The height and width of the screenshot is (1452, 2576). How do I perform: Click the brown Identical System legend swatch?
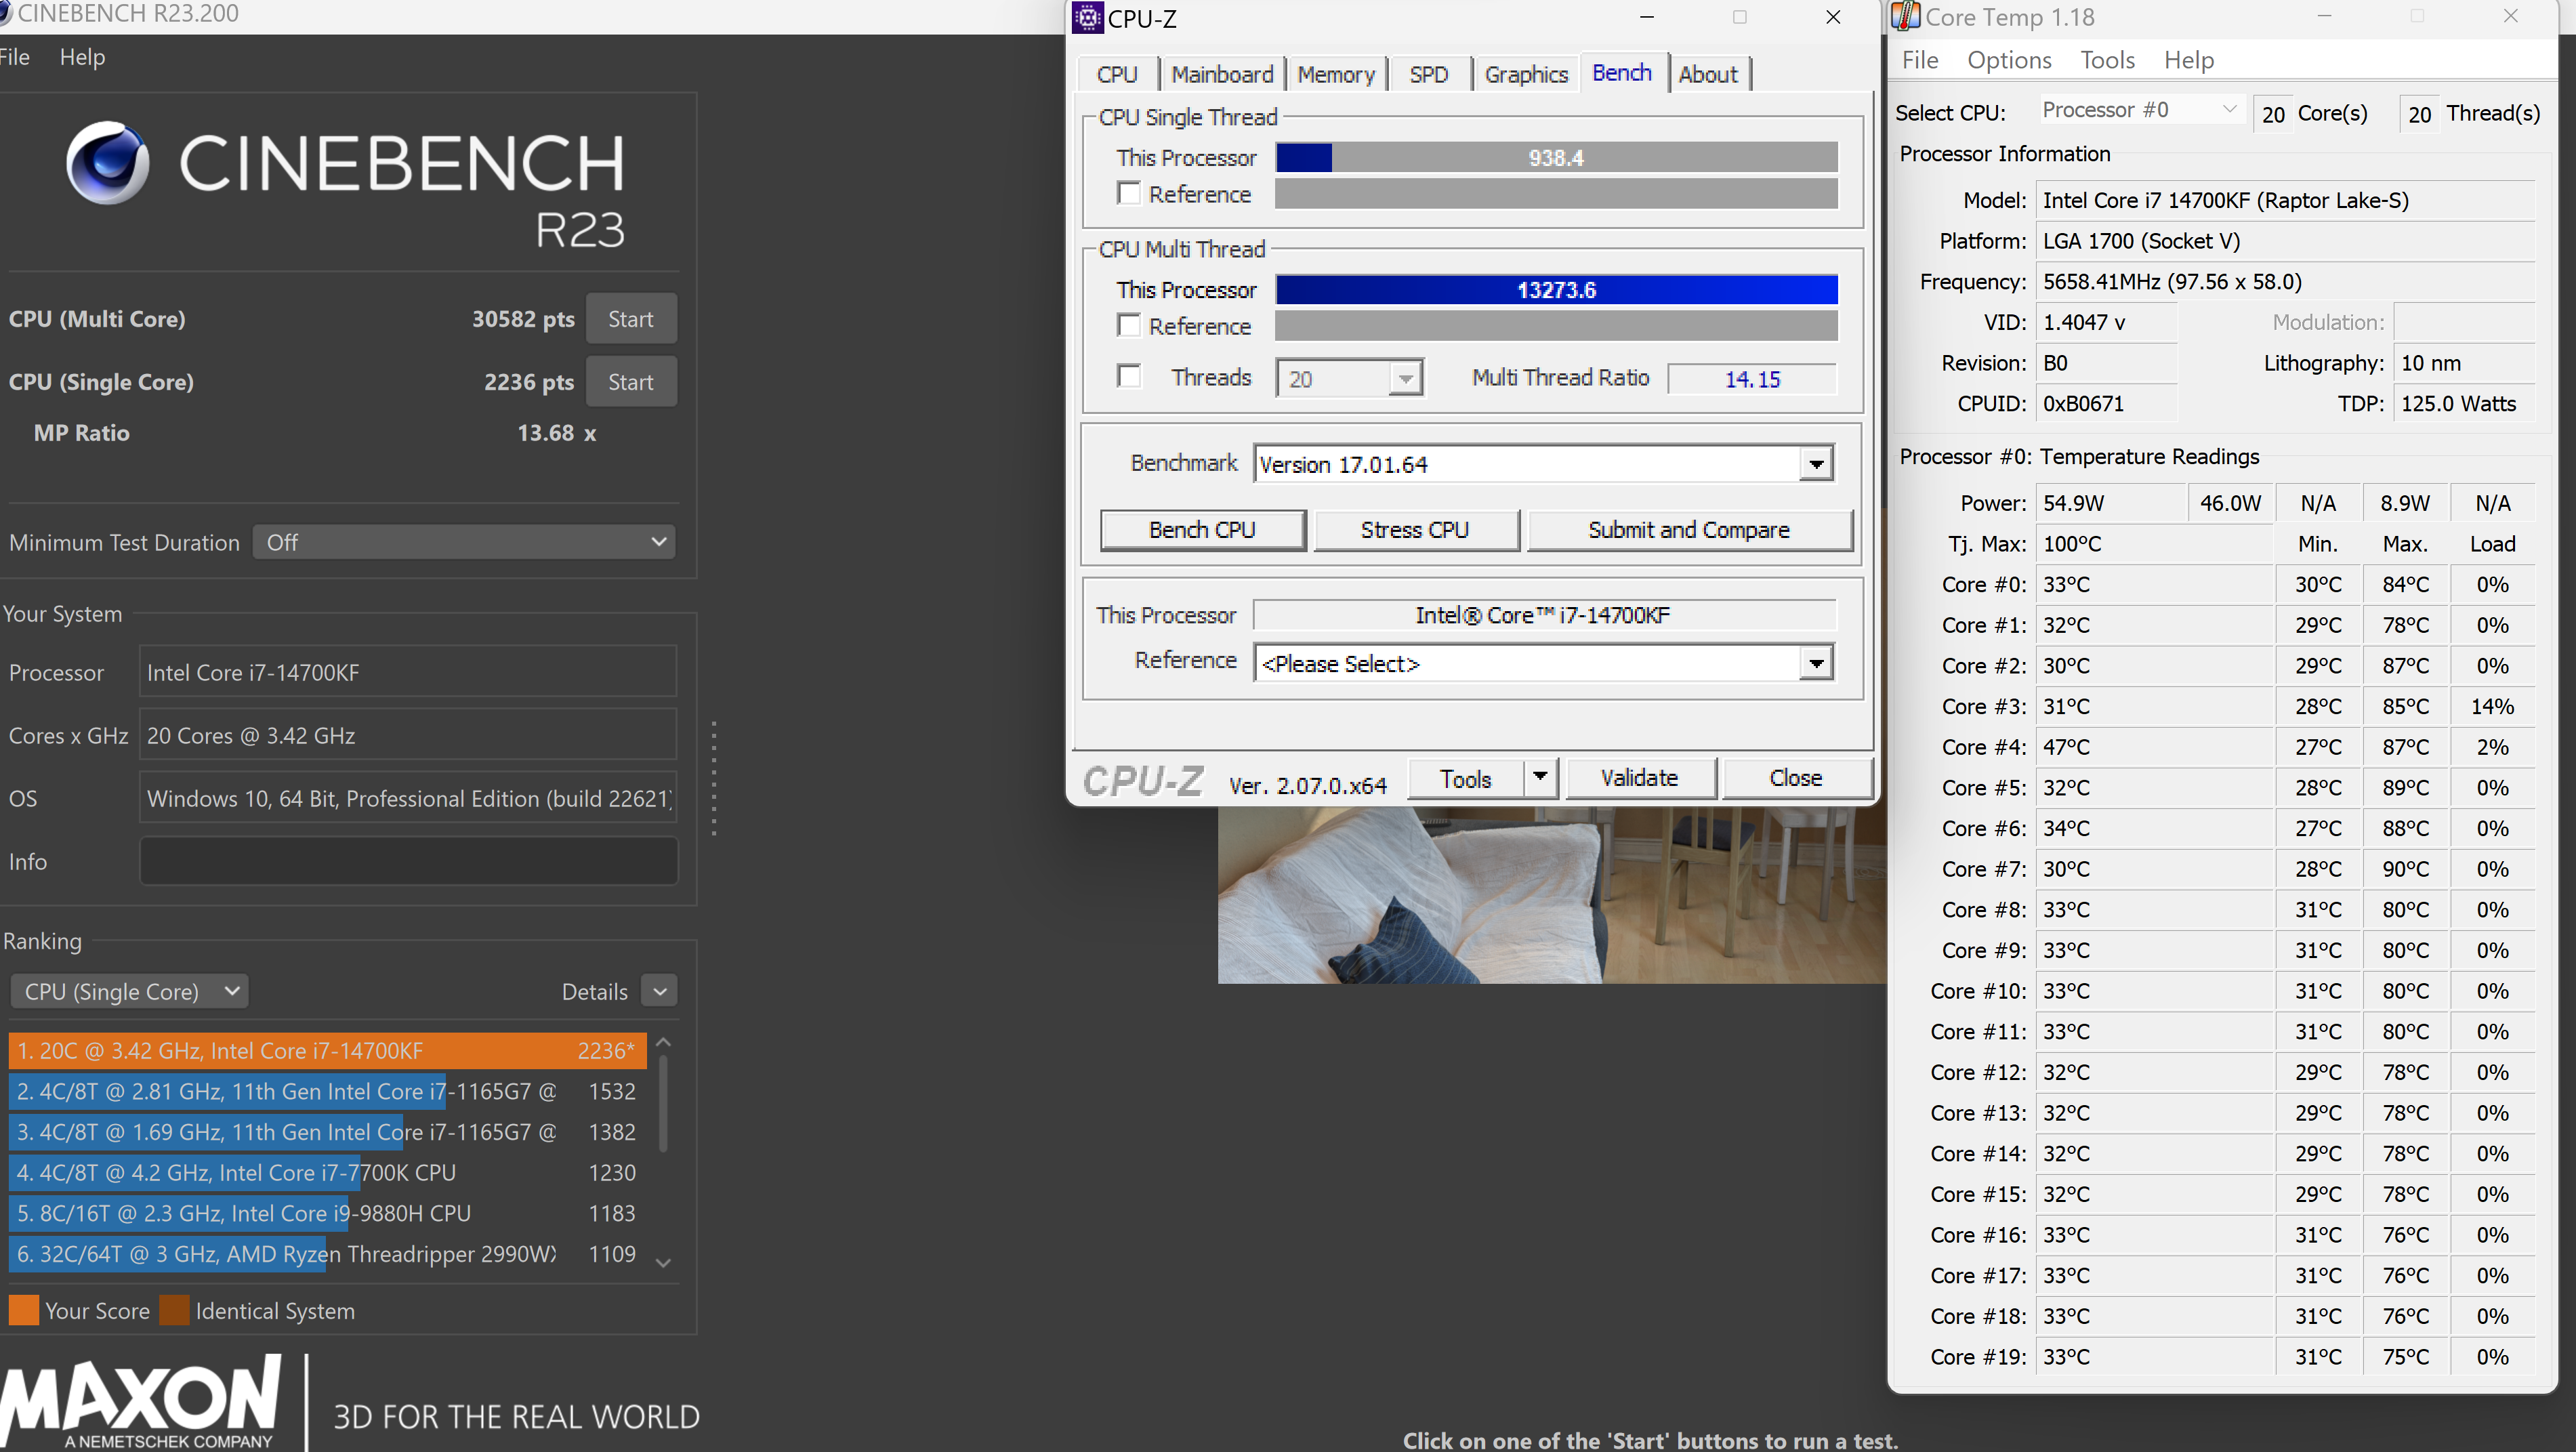click(174, 1310)
